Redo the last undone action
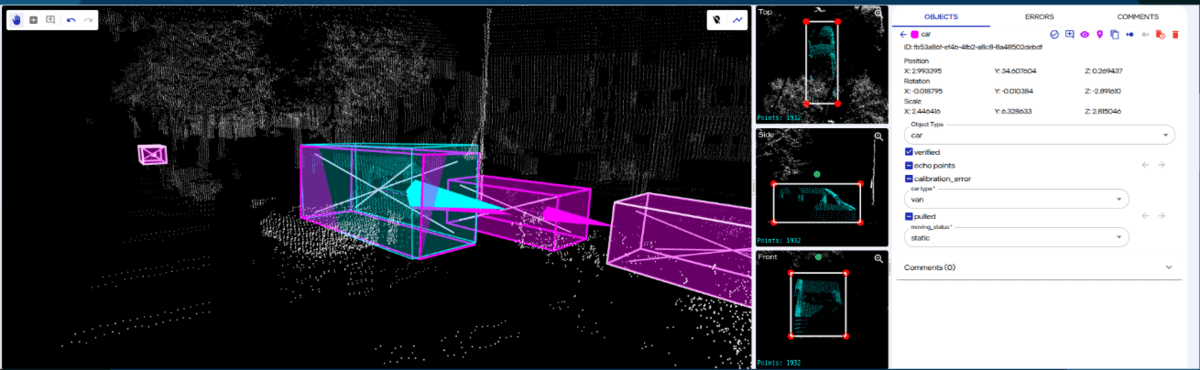 click(88, 20)
